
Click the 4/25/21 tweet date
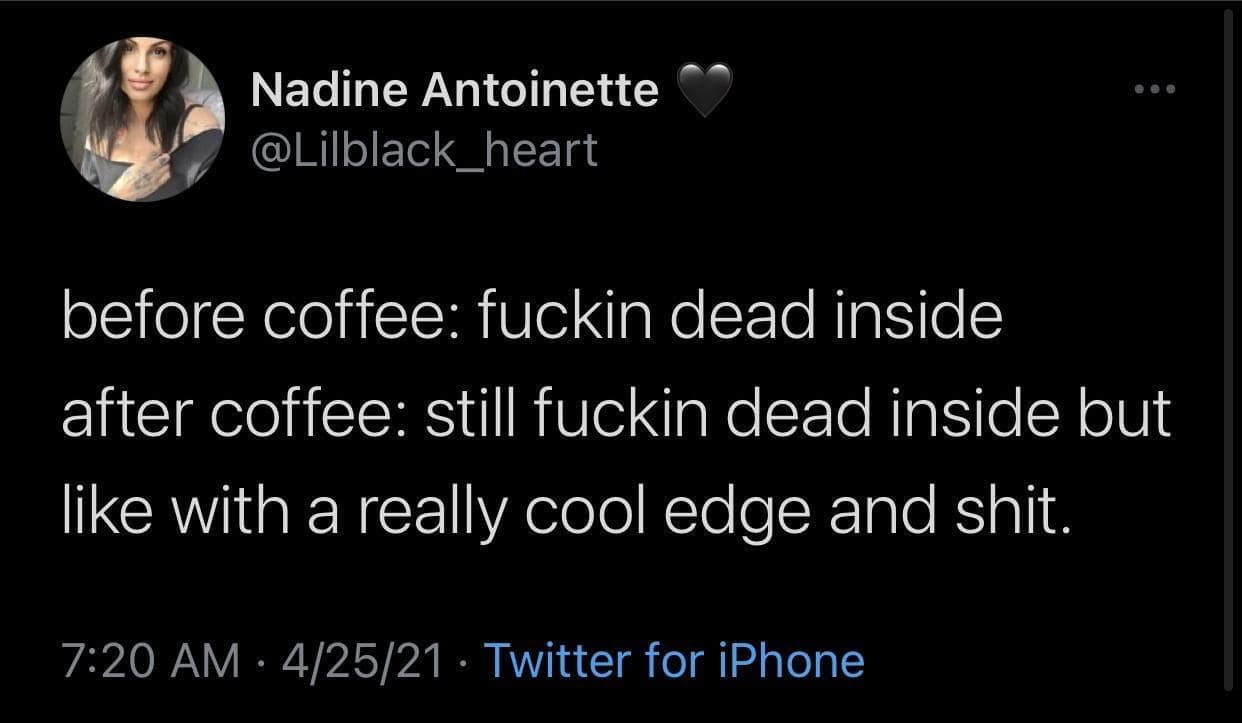point(362,661)
